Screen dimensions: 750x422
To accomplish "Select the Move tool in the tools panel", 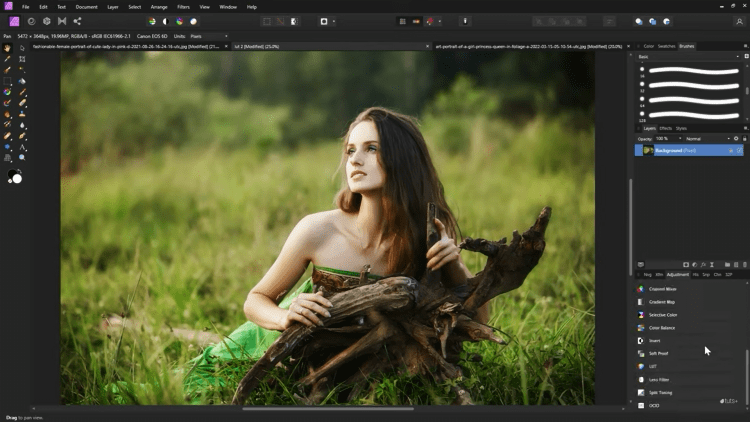I will pyautogui.click(x=22, y=47).
